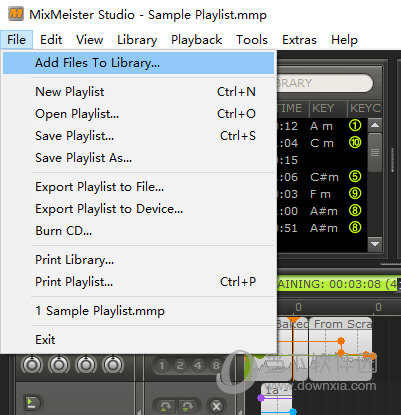Choose Exit from the File menu

point(138,340)
